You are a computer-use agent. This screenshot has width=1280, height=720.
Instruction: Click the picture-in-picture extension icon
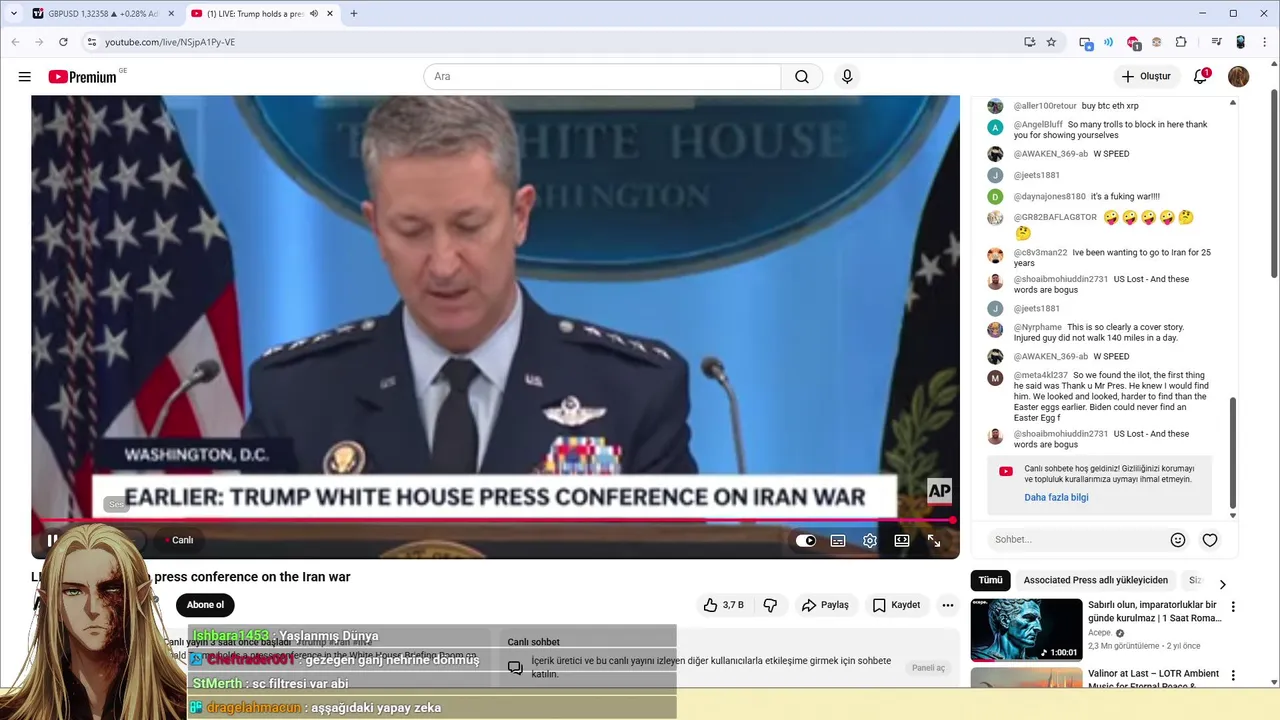1086,43
